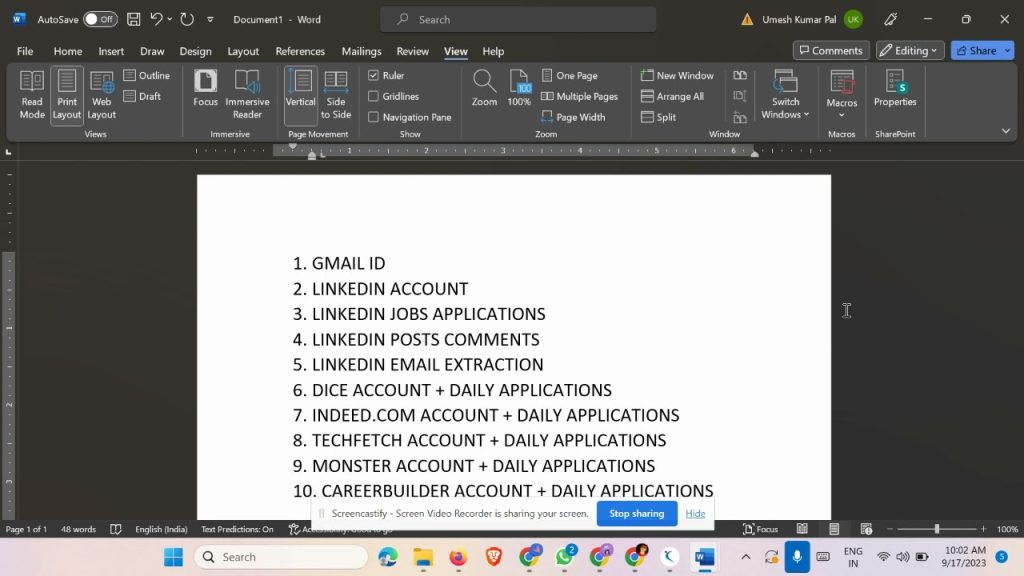Undo the last action
1024x576 pixels.
[x=155, y=19]
